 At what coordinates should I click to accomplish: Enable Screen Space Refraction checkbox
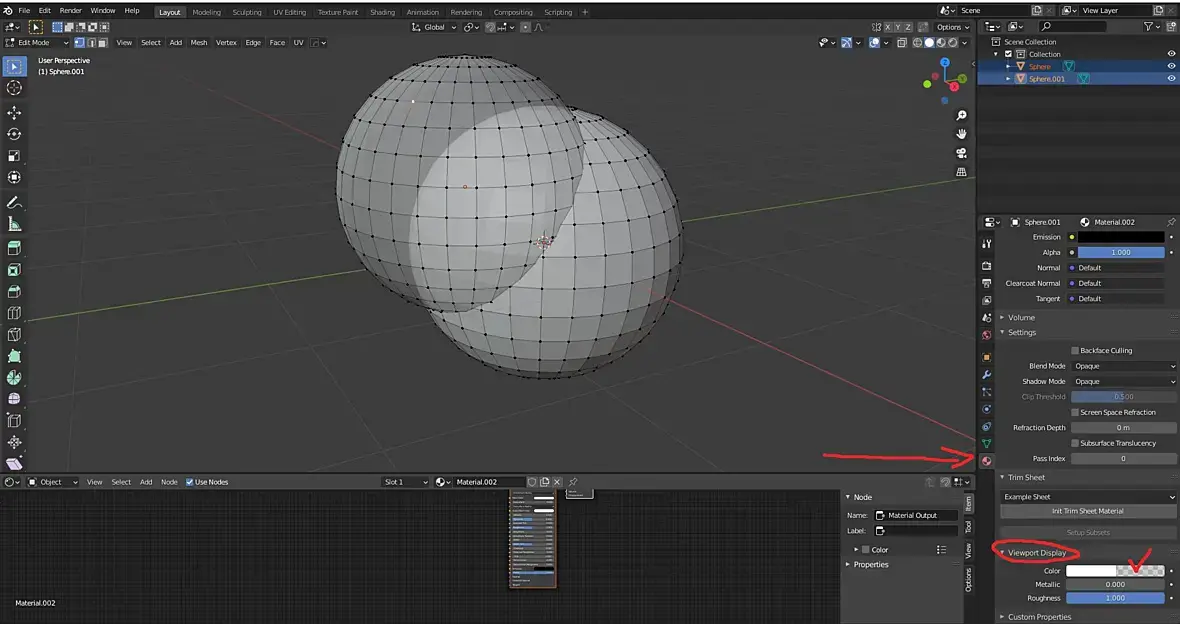pos(1075,412)
